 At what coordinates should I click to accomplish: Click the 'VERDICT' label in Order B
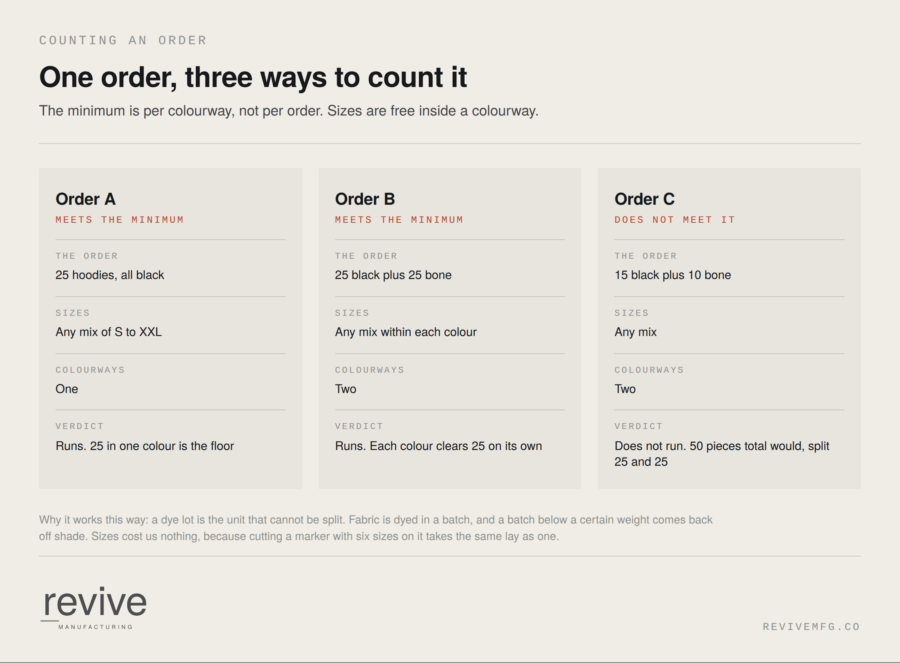click(359, 426)
